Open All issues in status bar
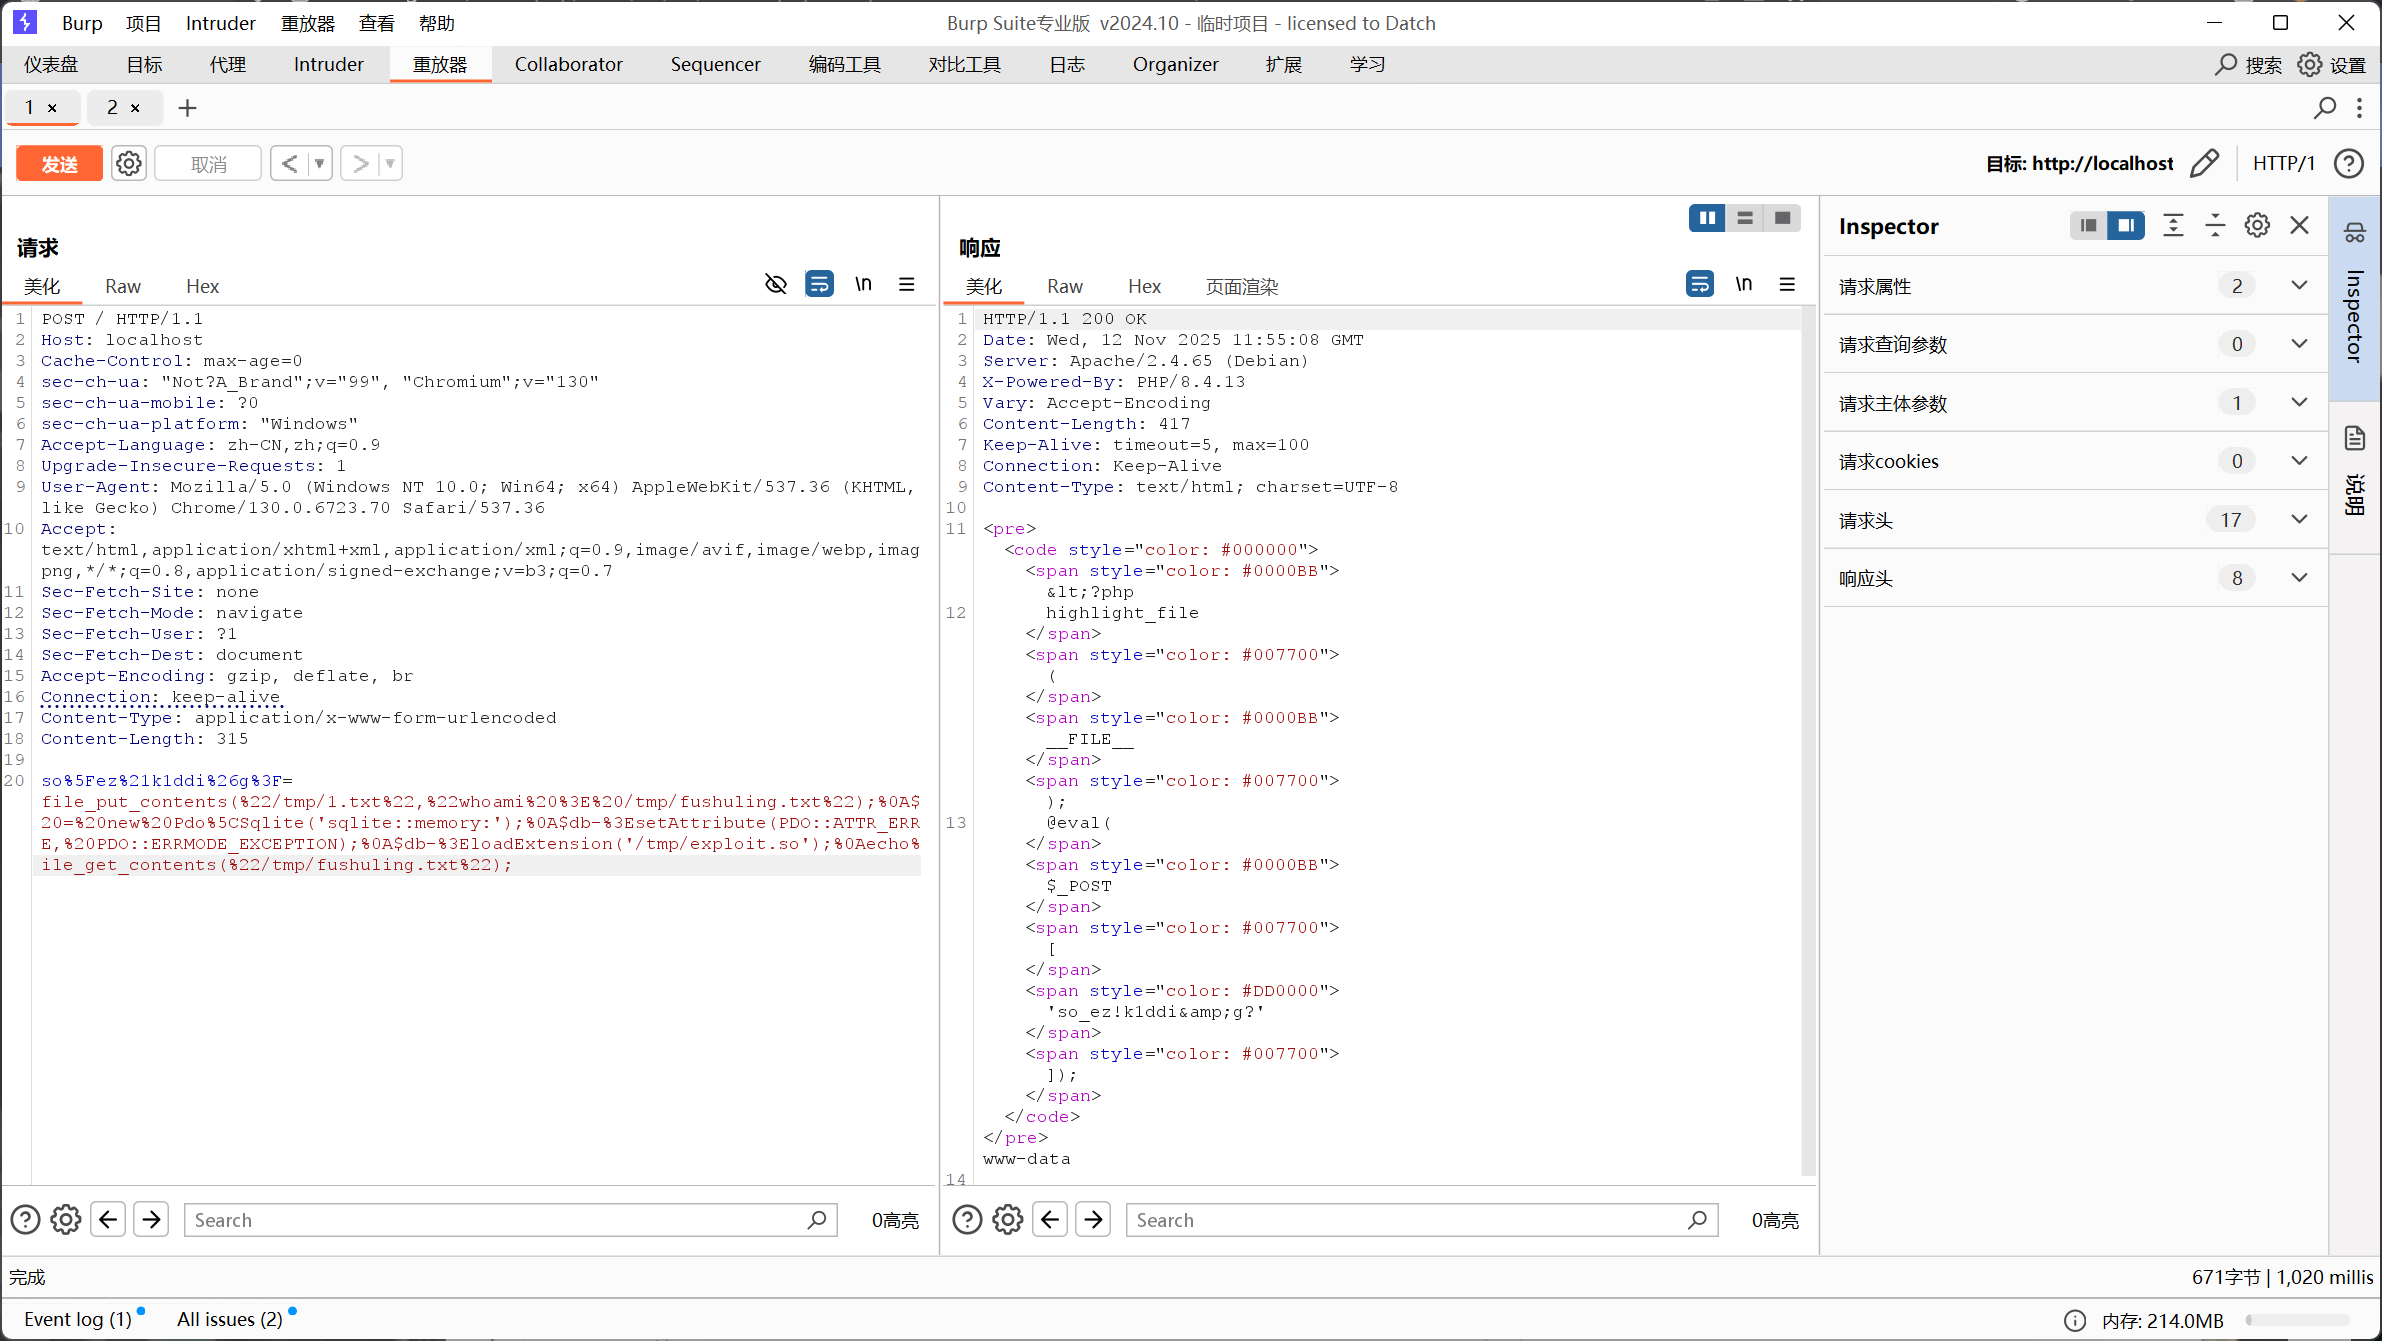The width and height of the screenshot is (2382, 1341). 230,1320
